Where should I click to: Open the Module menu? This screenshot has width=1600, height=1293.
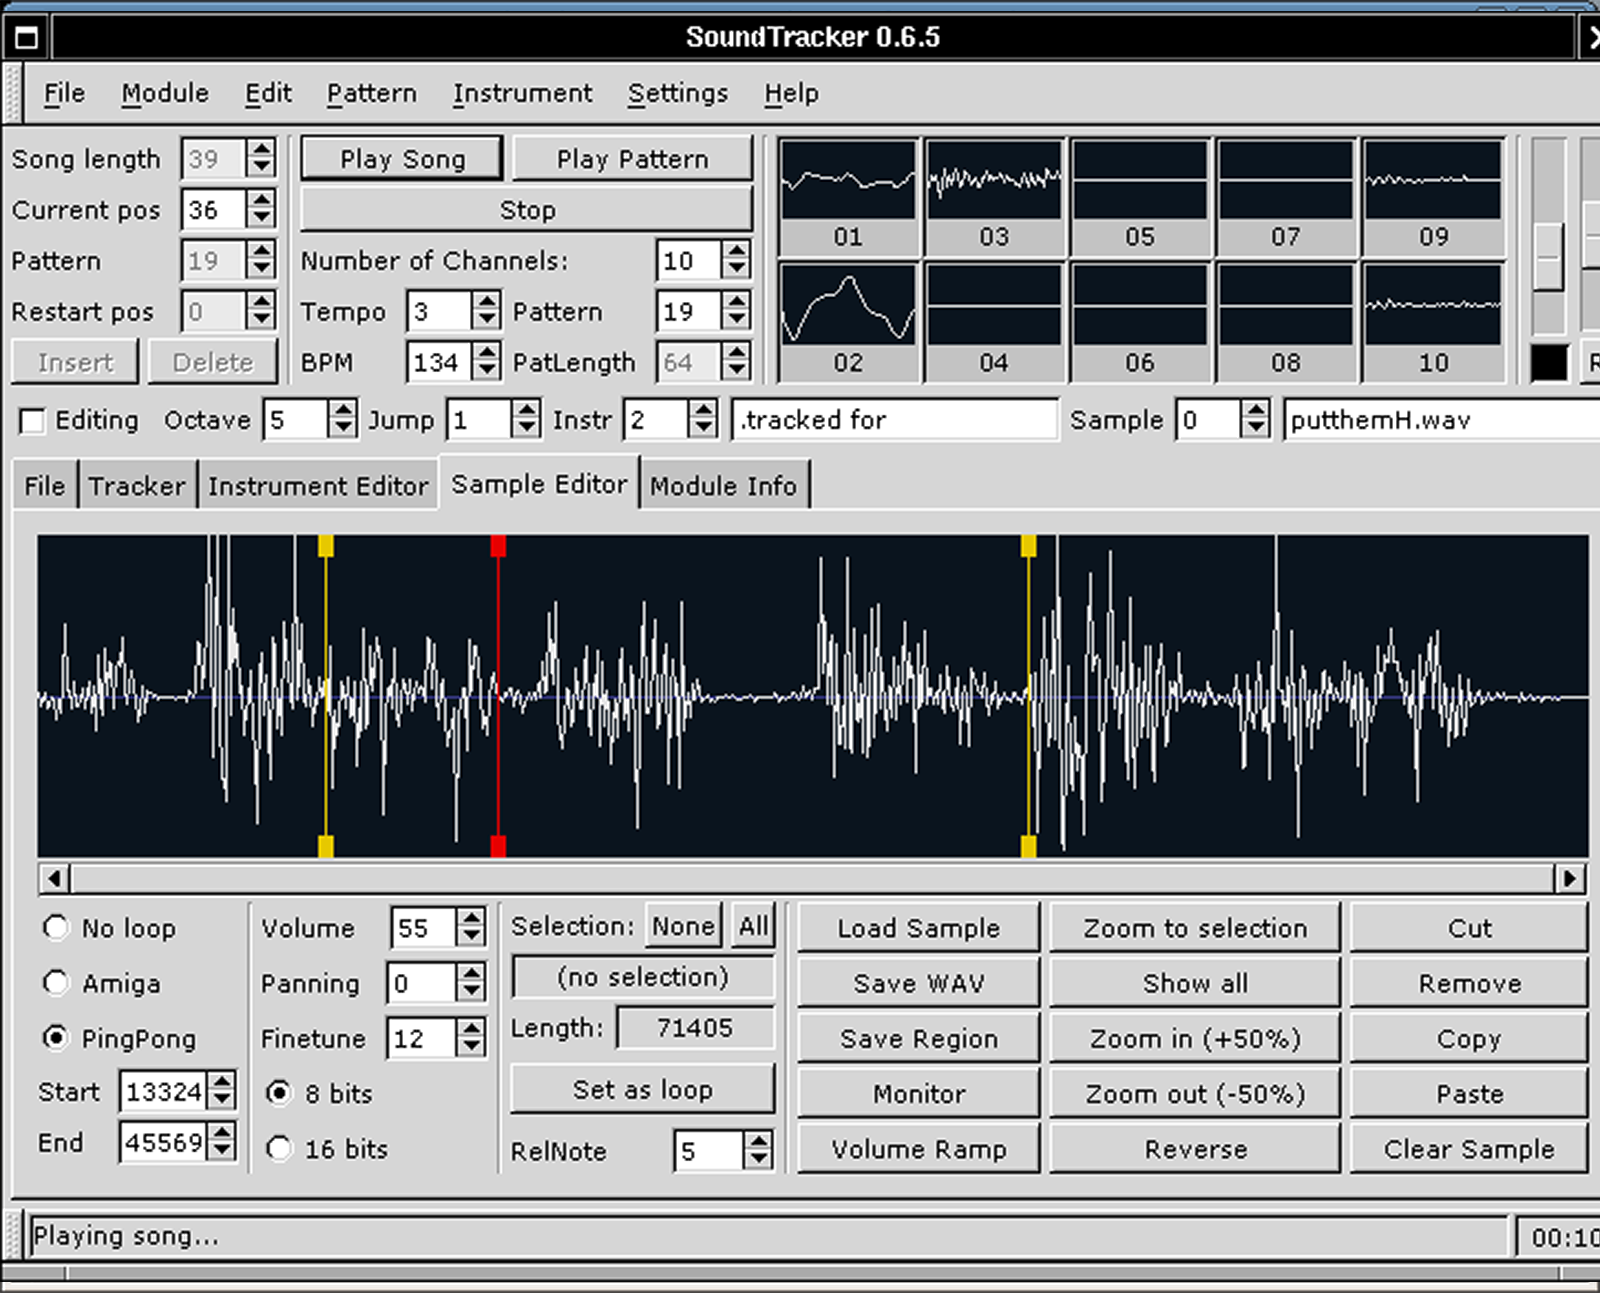coord(165,93)
